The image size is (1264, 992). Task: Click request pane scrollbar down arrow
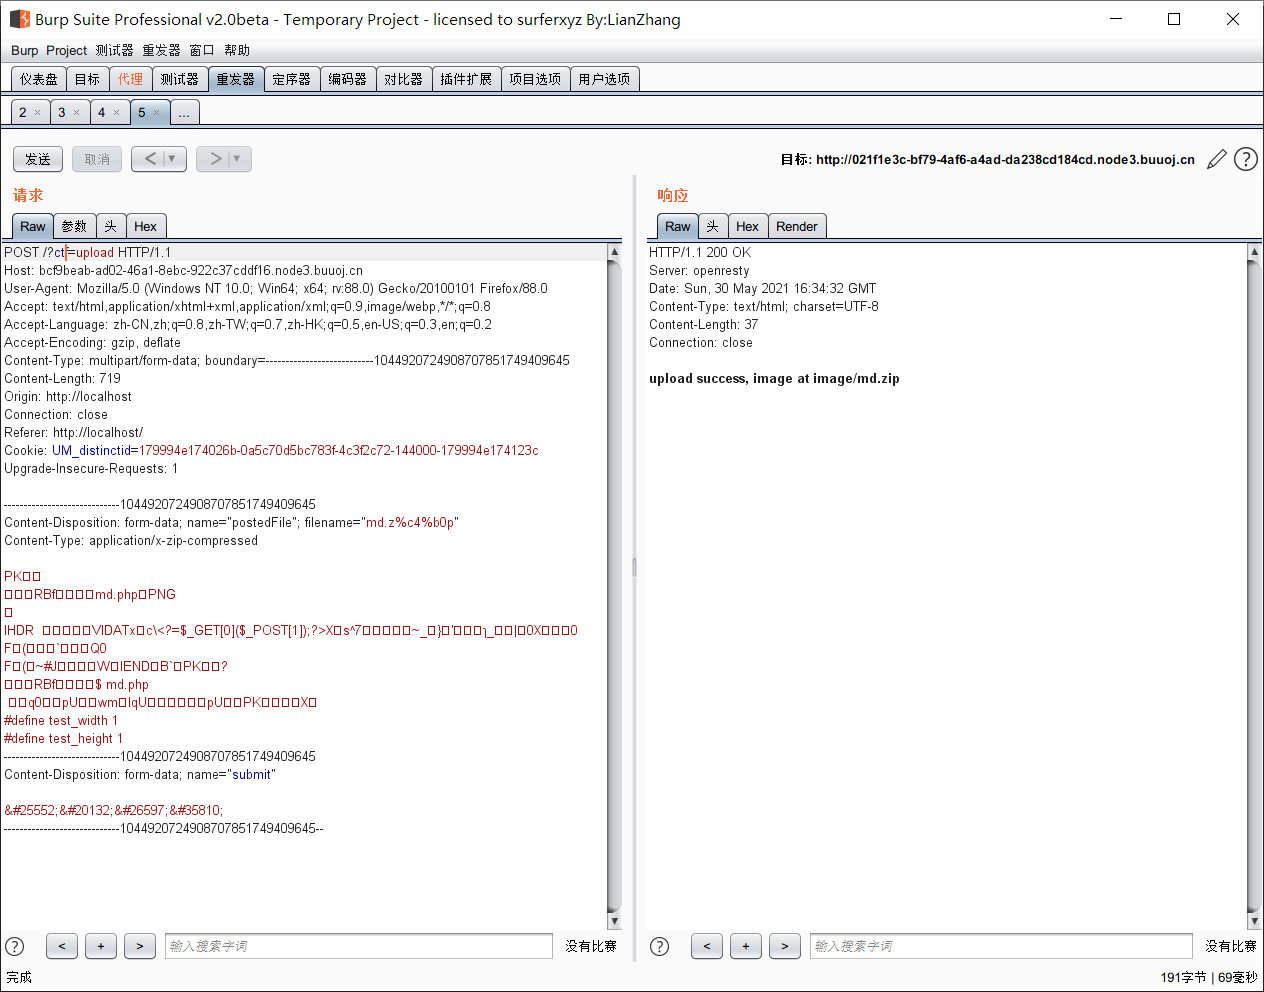point(614,921)
